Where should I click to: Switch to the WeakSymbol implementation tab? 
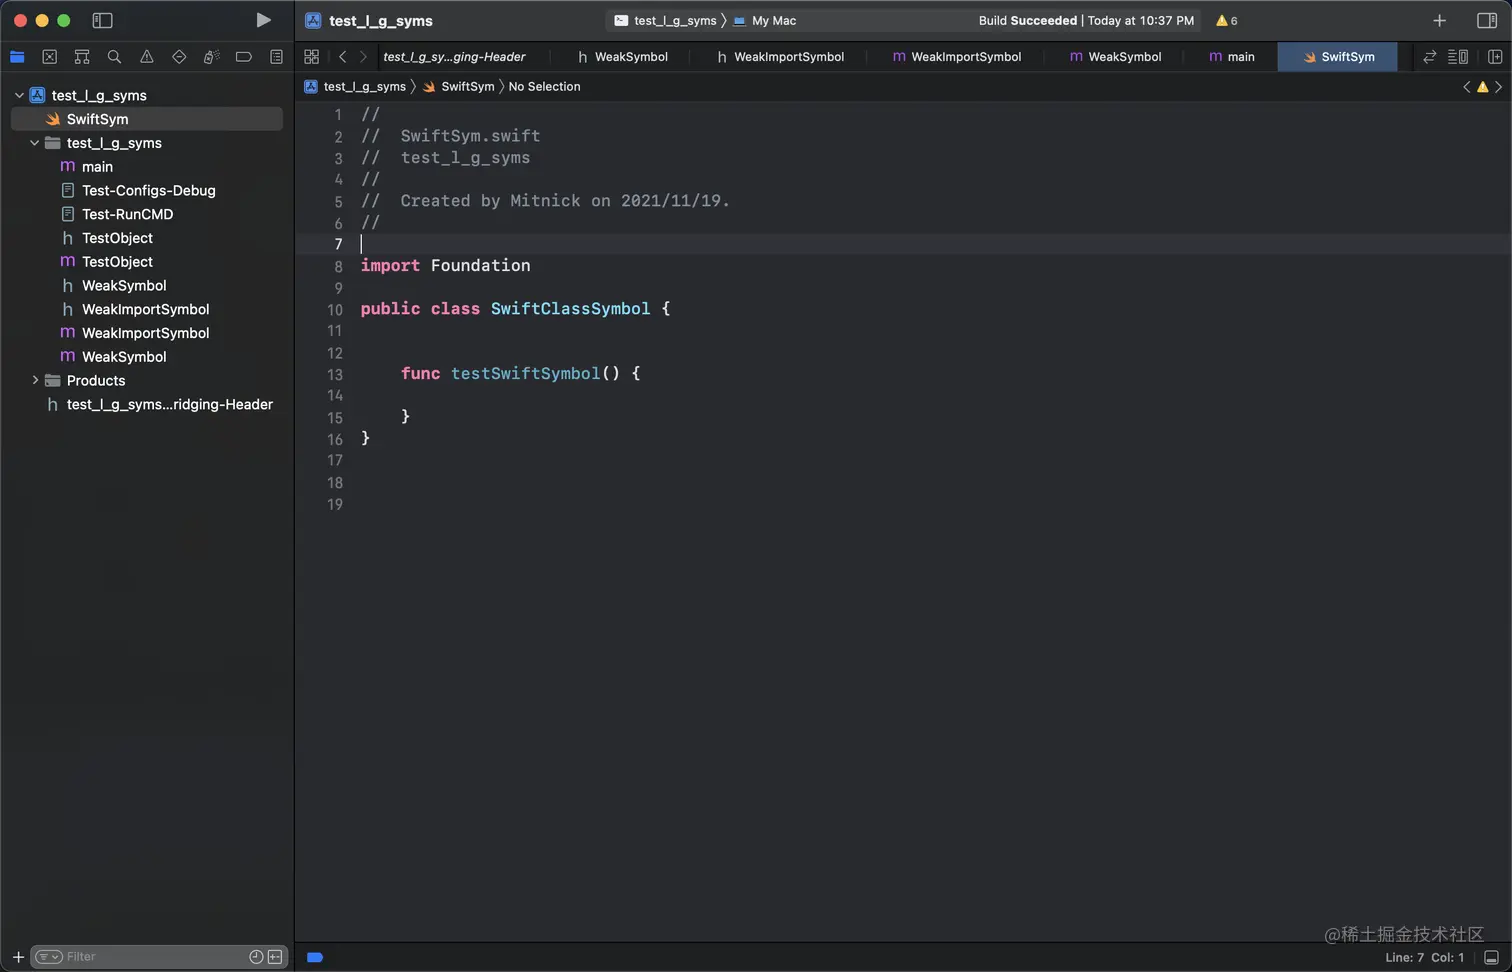click(x=1115, y=57)
